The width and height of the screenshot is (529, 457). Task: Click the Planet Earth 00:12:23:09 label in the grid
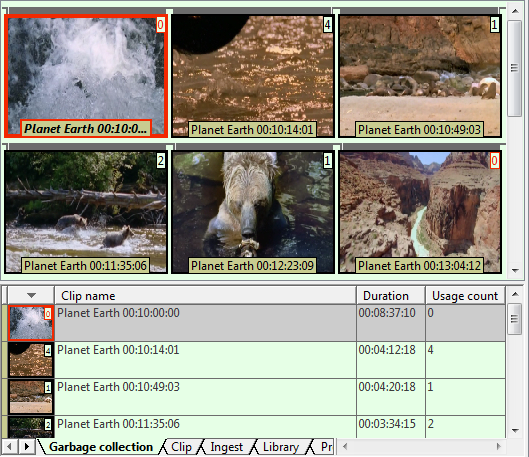[x=252, y=266]
